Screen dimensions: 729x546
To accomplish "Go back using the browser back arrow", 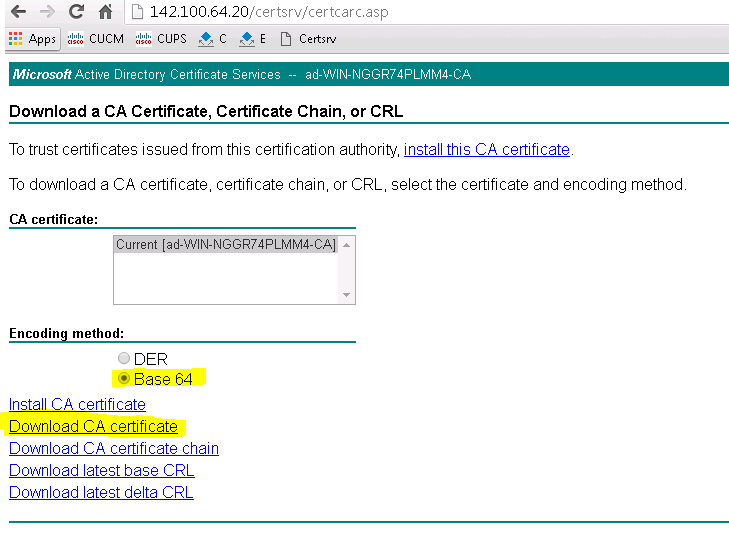I will [18, 11].
